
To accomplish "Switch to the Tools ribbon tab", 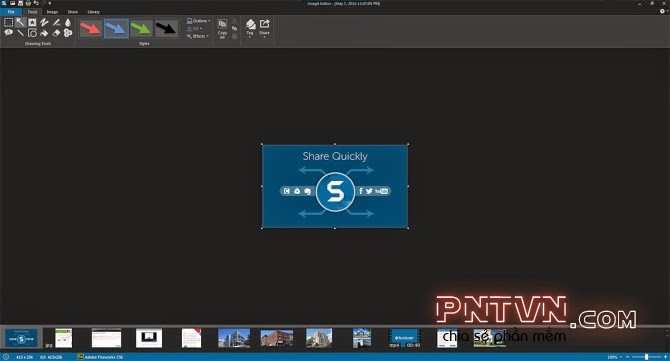I will (x=32, y=12).
